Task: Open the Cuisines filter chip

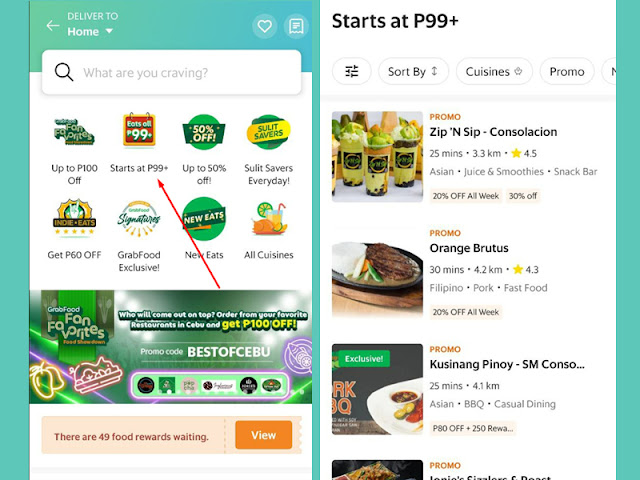Action: click(x=494, y=71)
